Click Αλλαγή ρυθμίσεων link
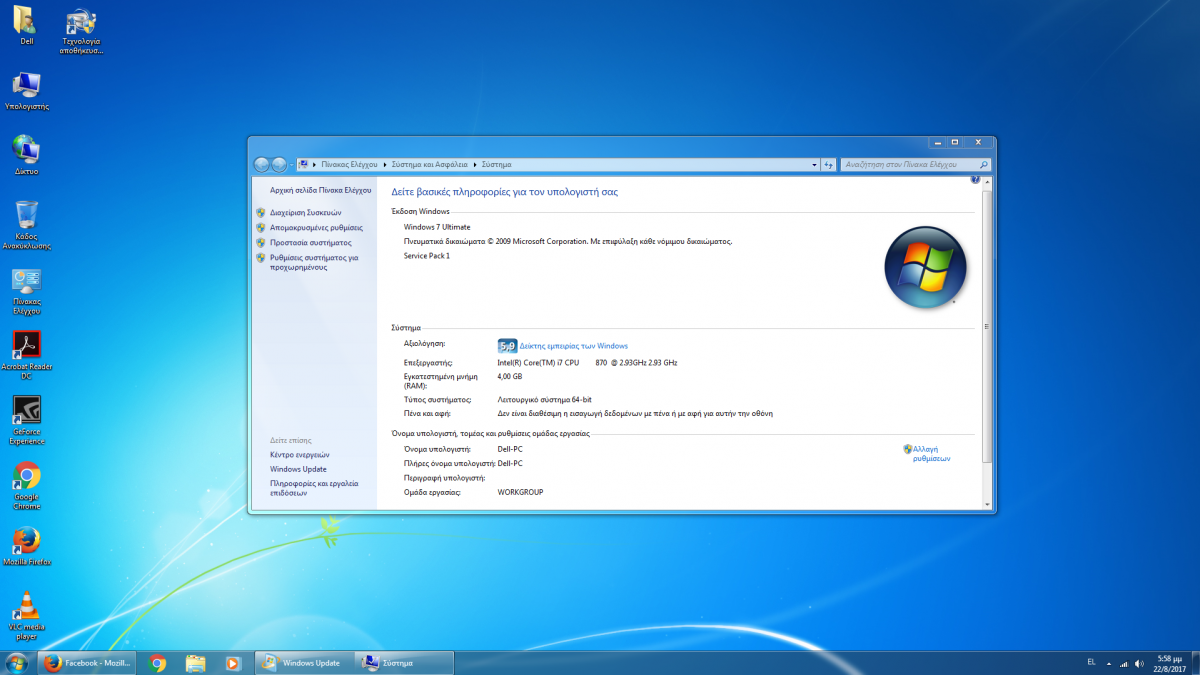The image size is (1200, 675). (930, 453)
